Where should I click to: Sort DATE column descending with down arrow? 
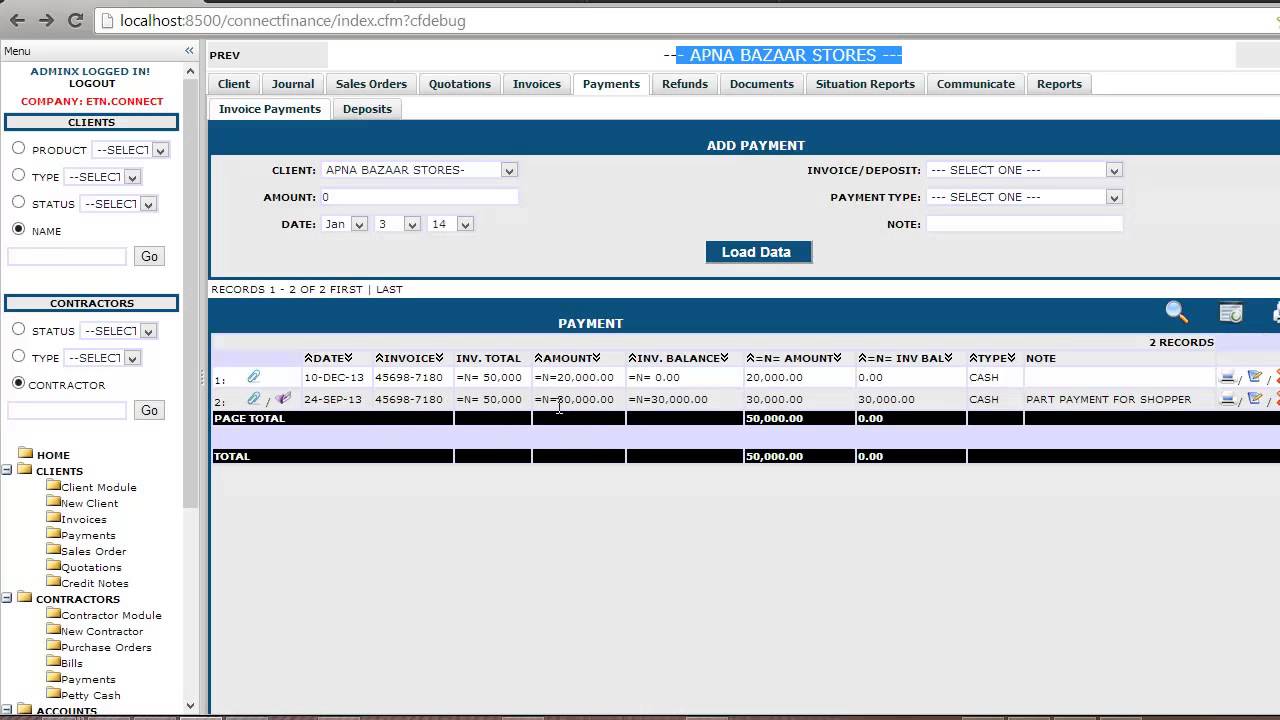349,358
